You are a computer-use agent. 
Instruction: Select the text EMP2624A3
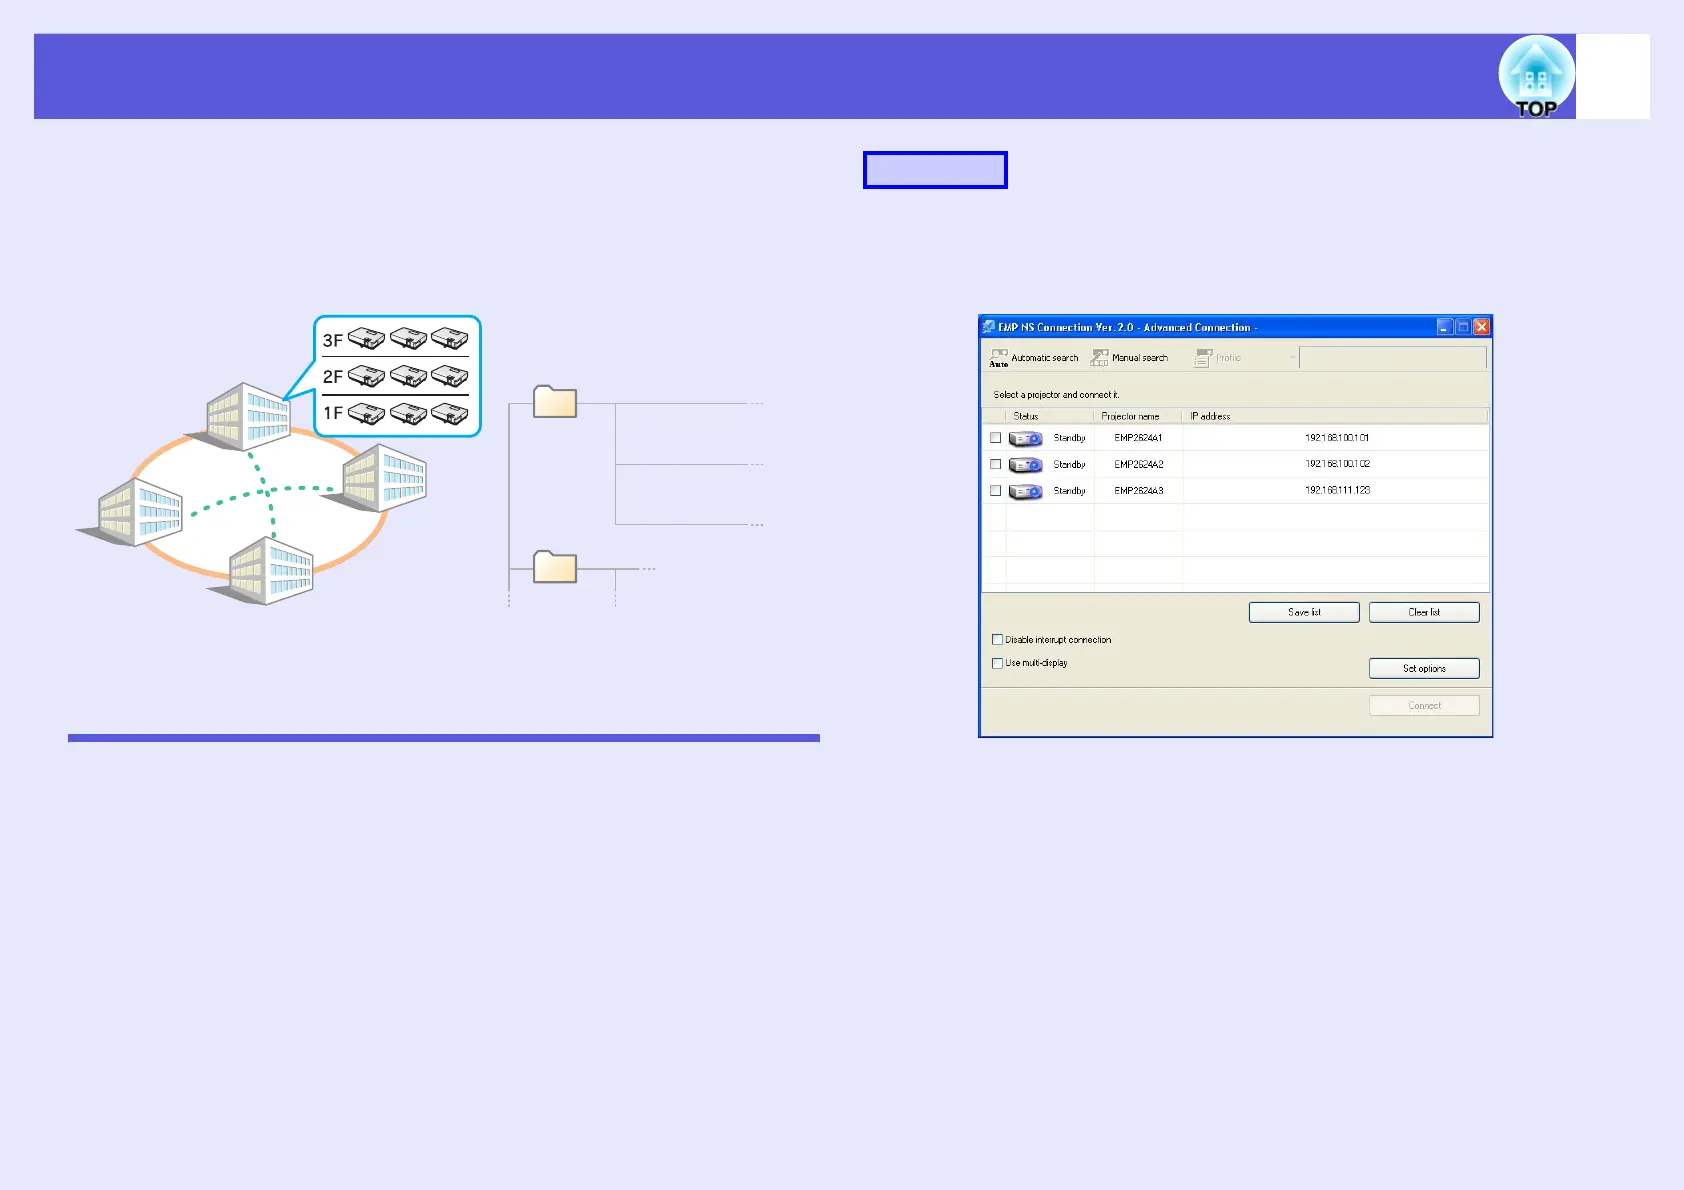1138,491
